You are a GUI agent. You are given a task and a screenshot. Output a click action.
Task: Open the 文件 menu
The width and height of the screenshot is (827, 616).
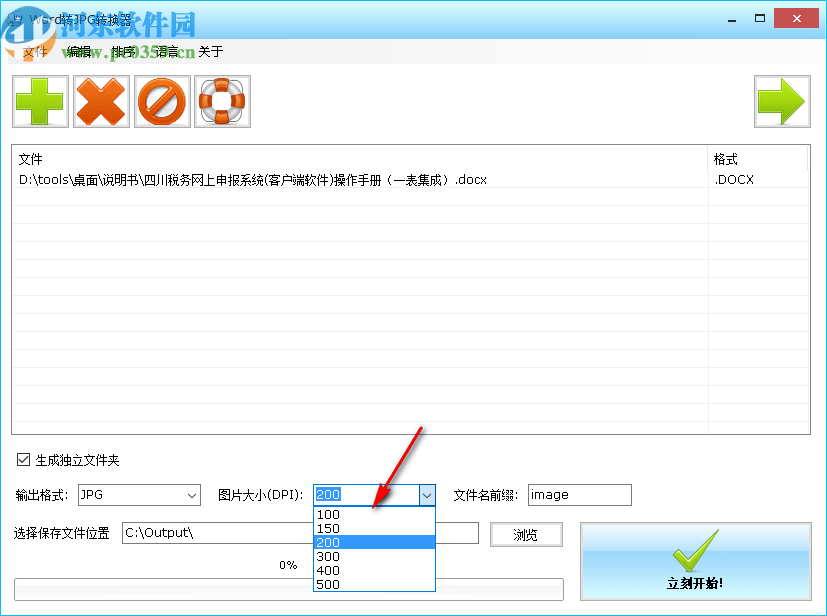click(35, 51)
